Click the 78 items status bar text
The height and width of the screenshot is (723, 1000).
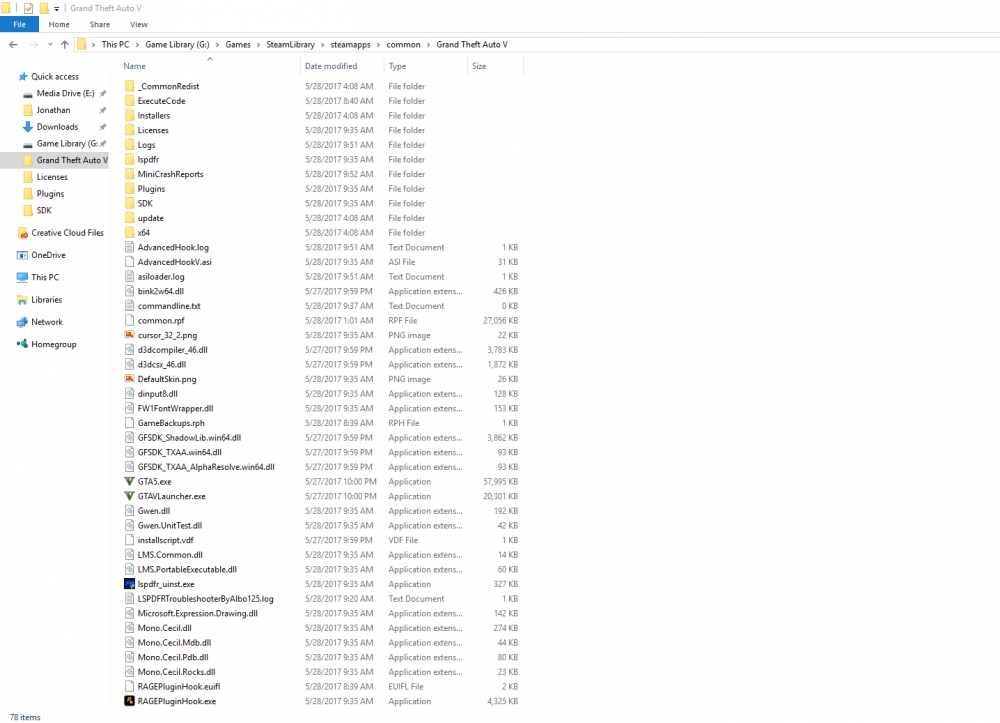(24, 716)
